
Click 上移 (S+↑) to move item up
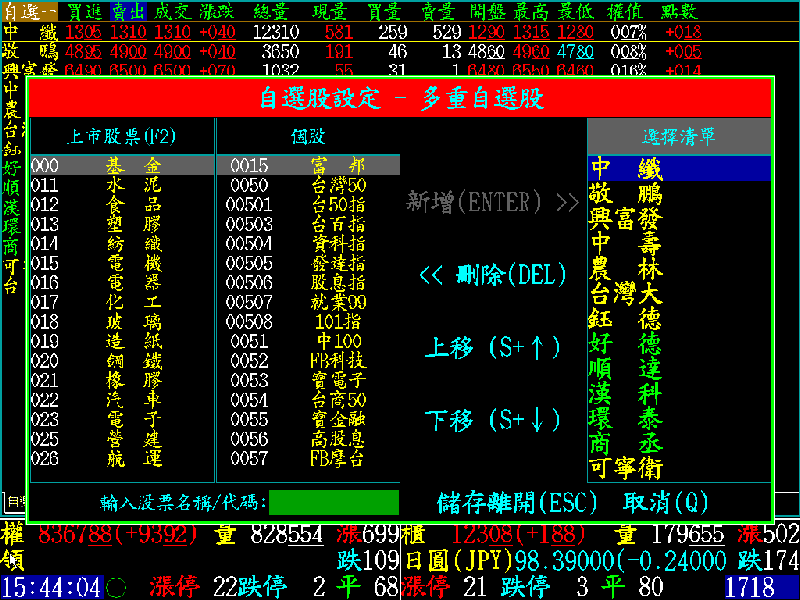point(493,347)
